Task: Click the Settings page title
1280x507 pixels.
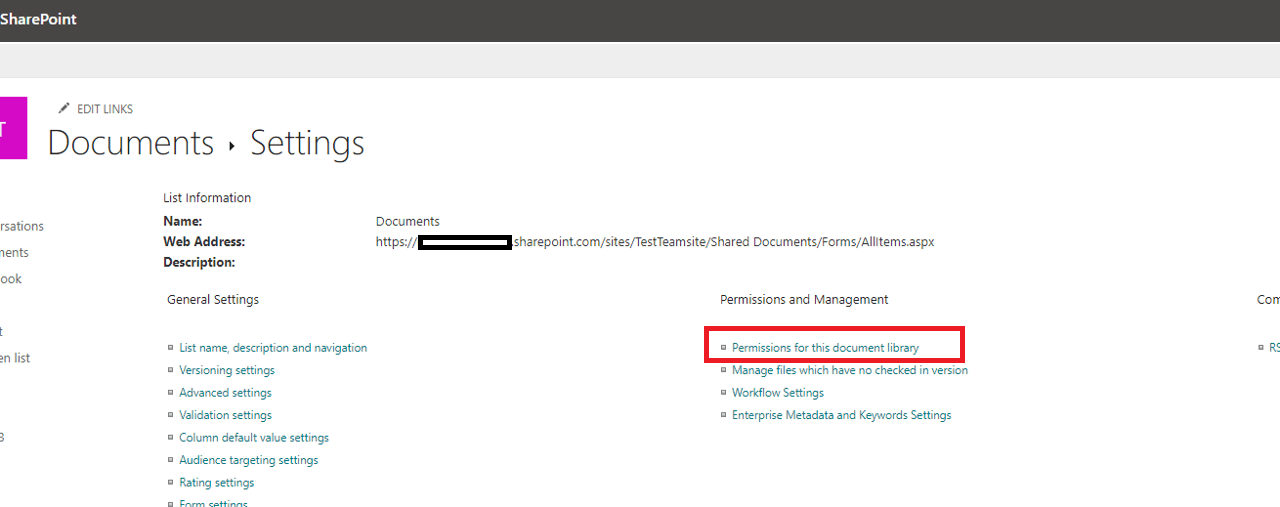Action: 307,143
